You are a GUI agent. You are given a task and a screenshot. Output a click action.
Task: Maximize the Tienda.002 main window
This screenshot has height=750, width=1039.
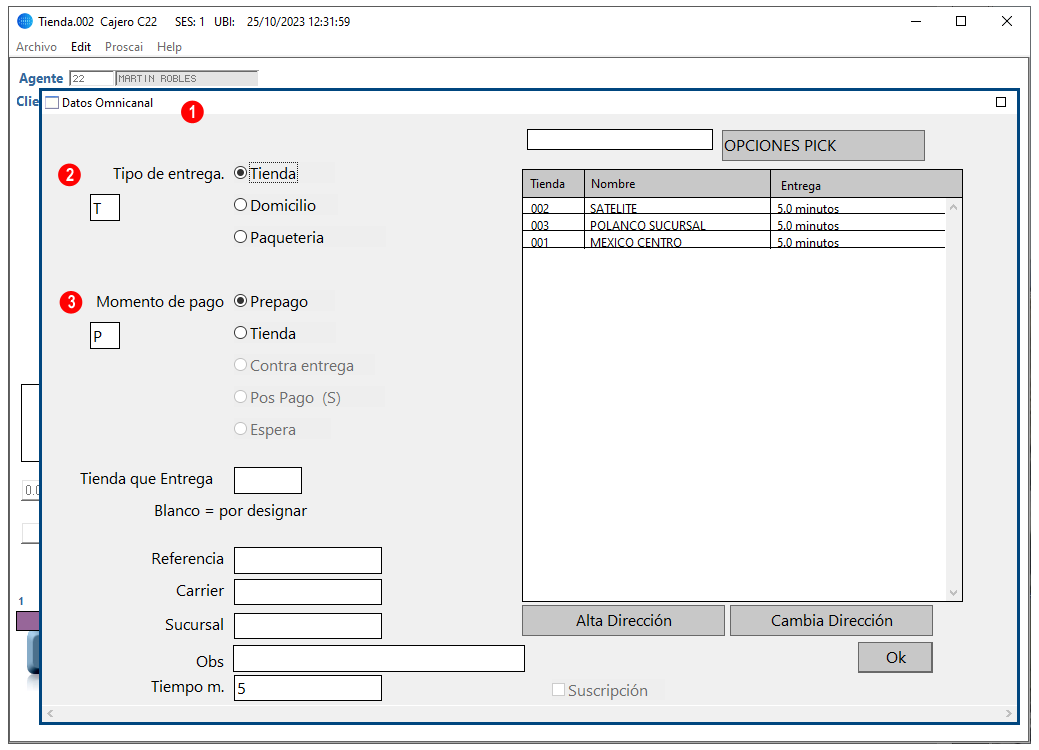[x=961, y=21]
